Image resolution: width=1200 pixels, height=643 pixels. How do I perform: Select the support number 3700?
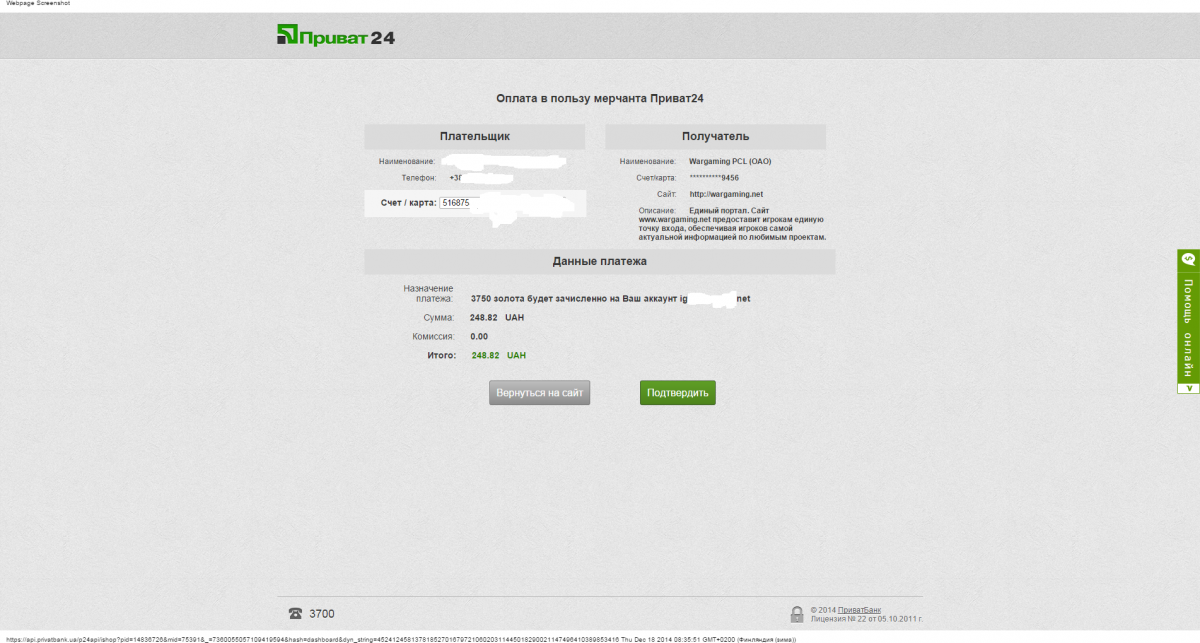322,614
